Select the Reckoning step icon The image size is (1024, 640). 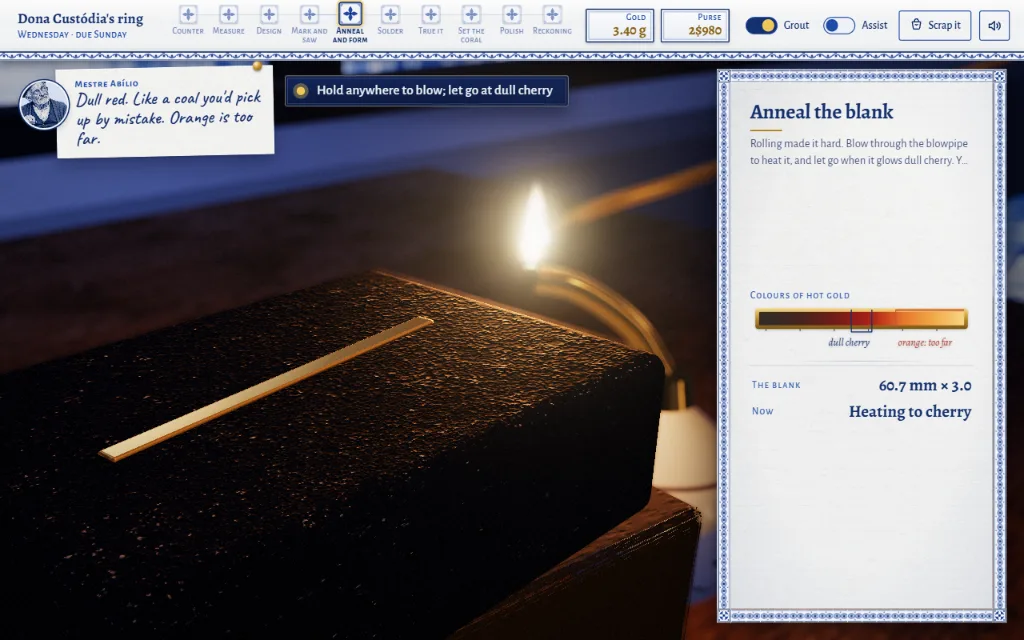click(x=552, y=14)
